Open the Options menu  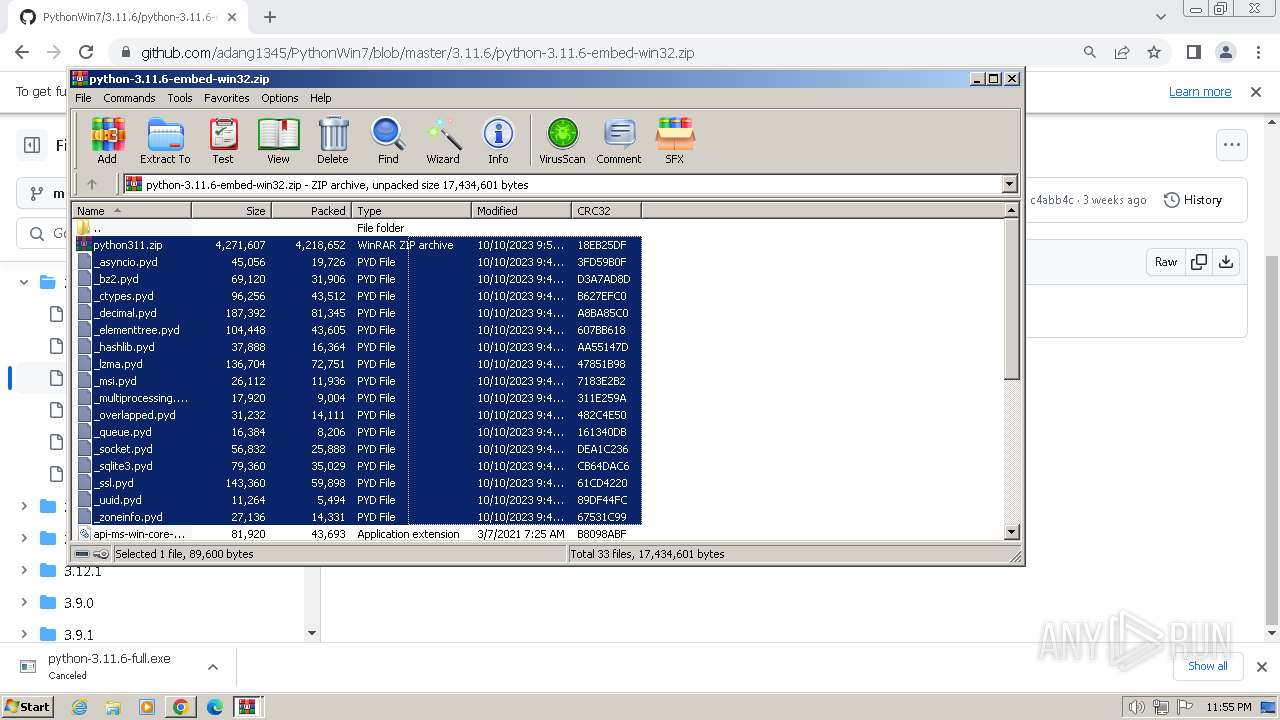(x=280, y=98)
